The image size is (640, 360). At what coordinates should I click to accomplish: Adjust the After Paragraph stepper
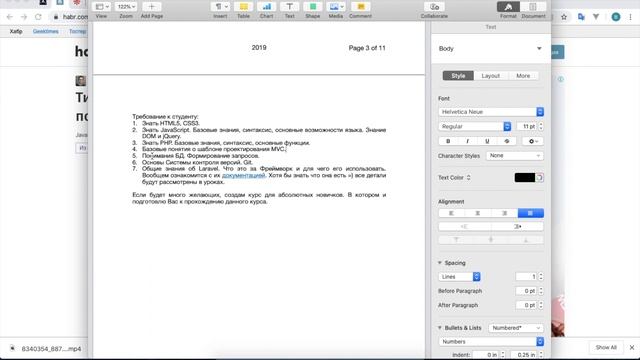[541, 305]
